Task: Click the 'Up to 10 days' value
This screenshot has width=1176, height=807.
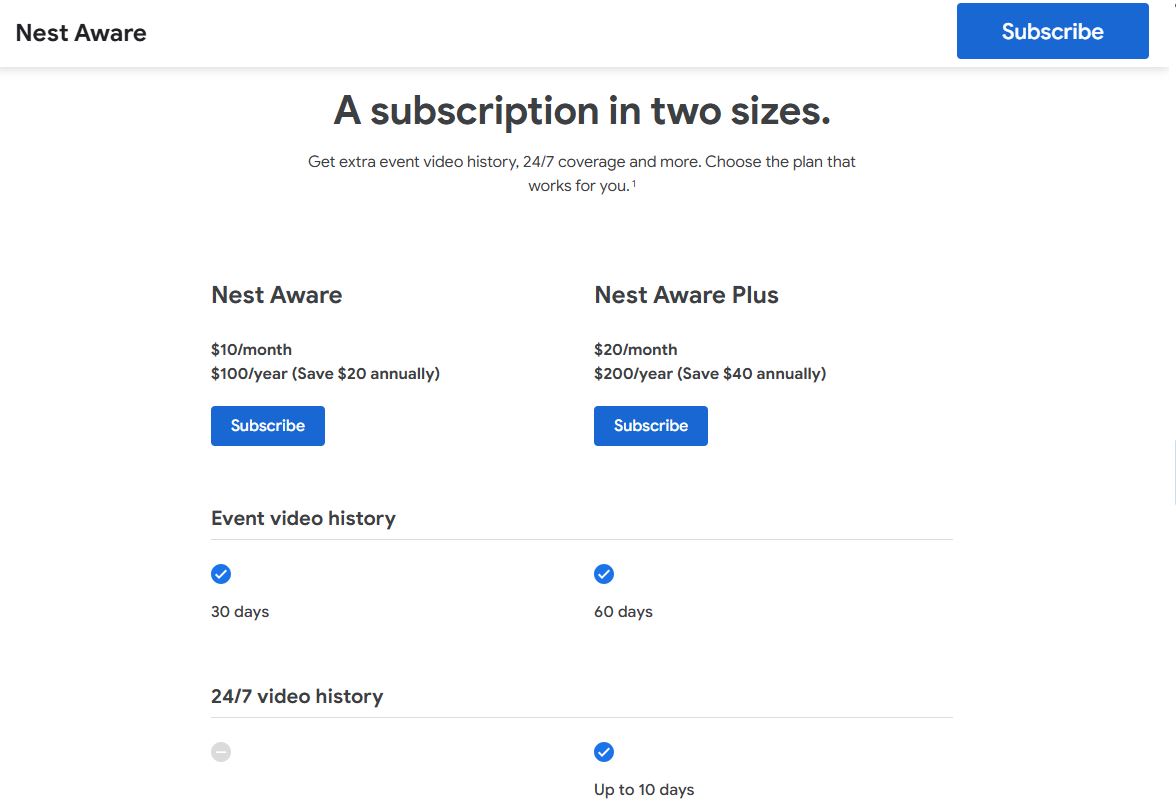Action: (x=644, y=789)
